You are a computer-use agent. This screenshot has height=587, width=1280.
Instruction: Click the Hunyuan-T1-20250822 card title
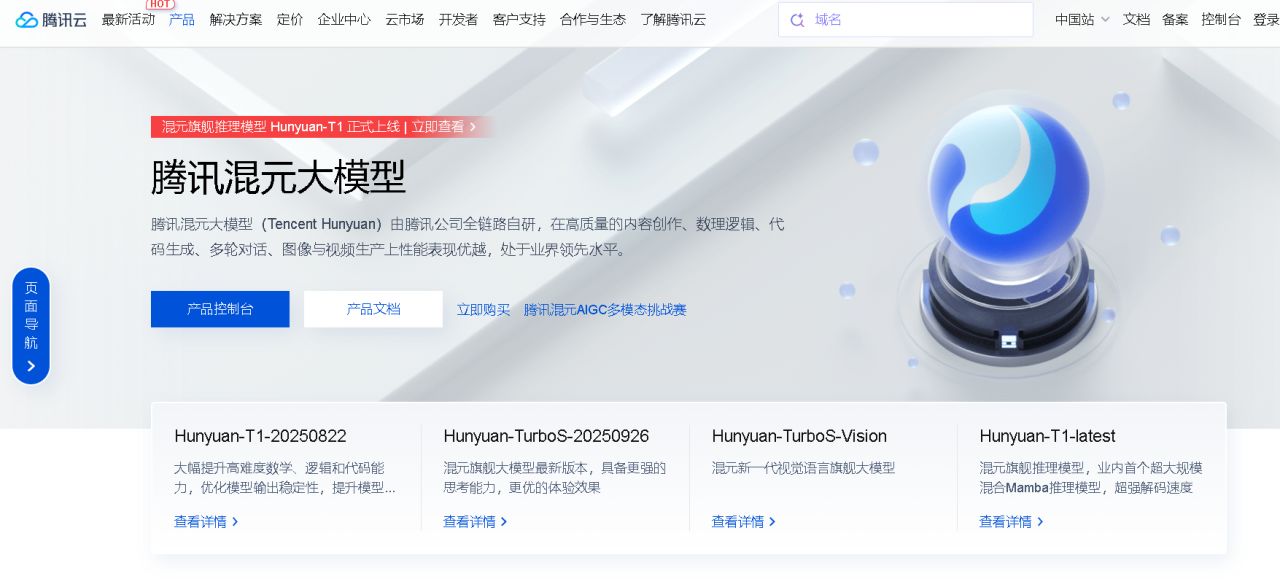[260, 436]
